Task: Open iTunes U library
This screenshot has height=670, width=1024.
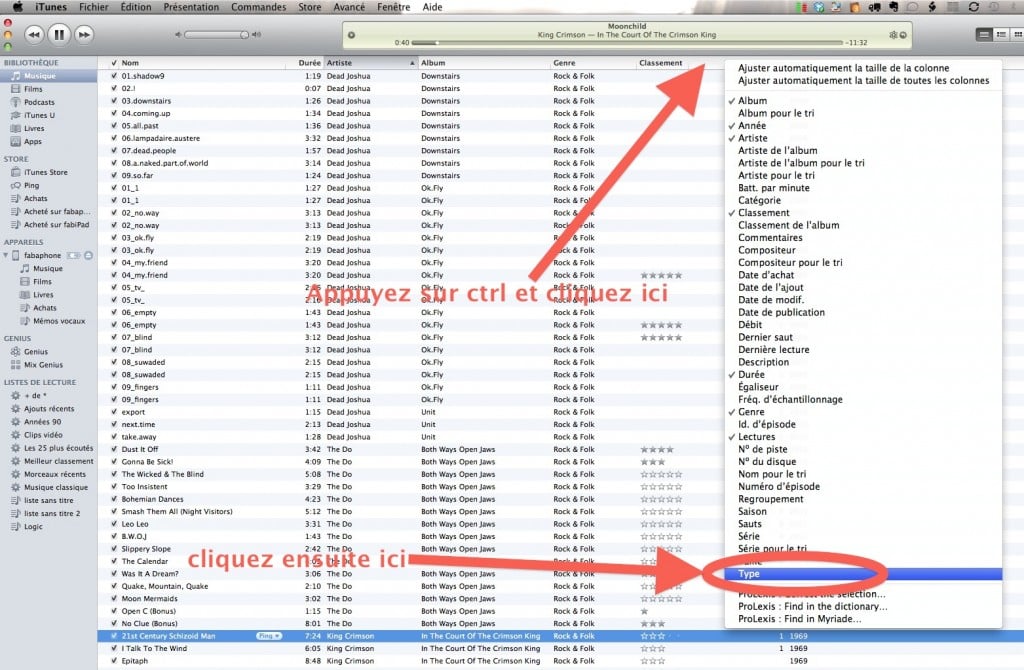Action: pos(39,115)
